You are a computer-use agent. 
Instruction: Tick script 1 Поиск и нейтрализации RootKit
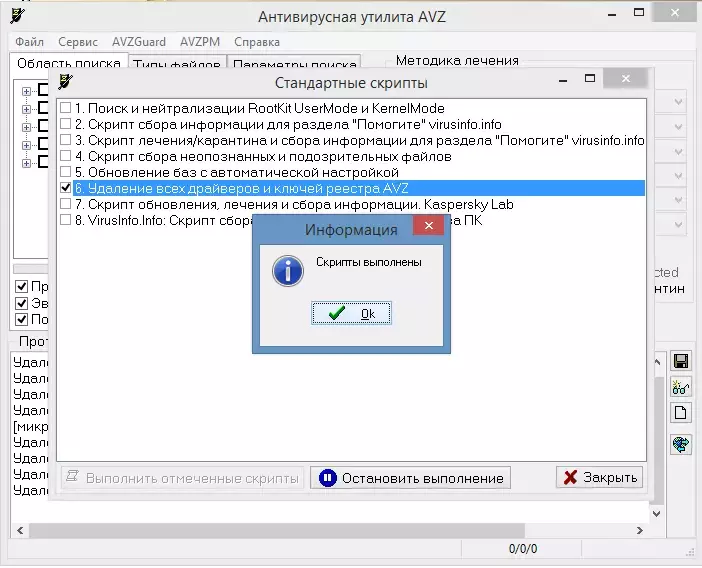coord(65,108)
